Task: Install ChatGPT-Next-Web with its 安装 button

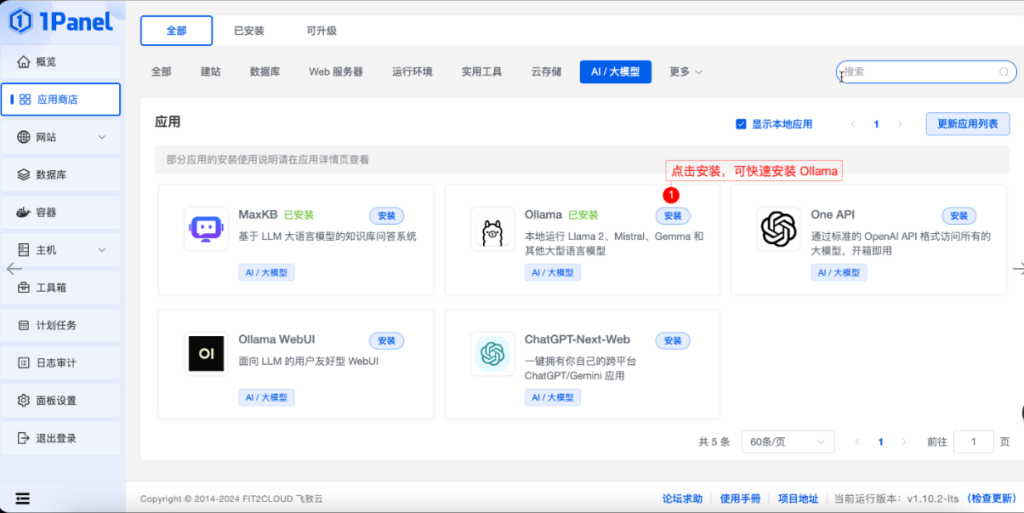Action: [x=673, y=340]
